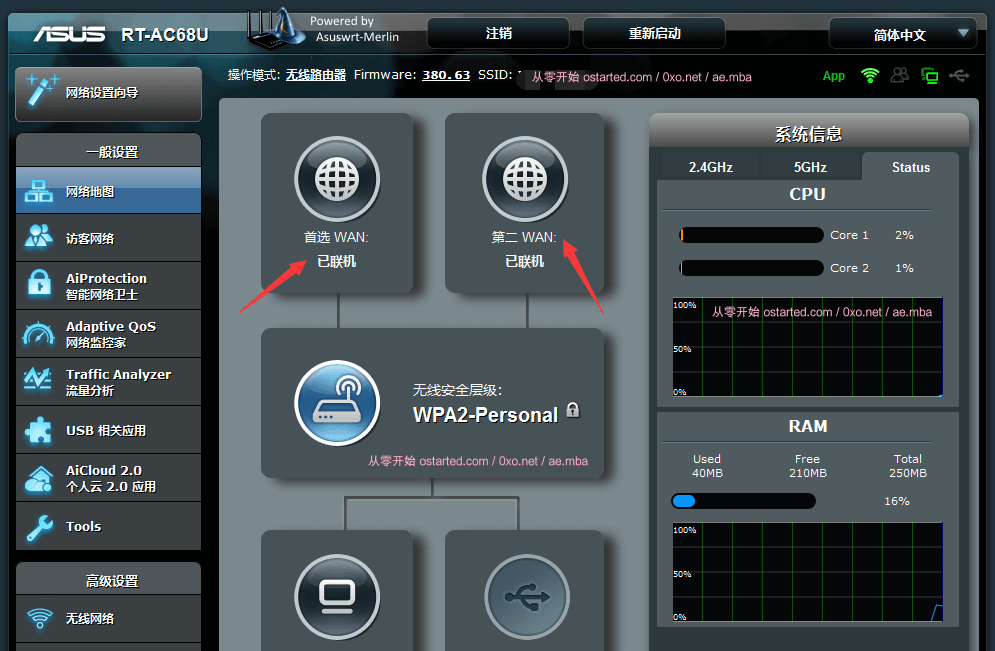Click the WPA2-Personal lock icon

pyautogui.click(x=573, y=410)
